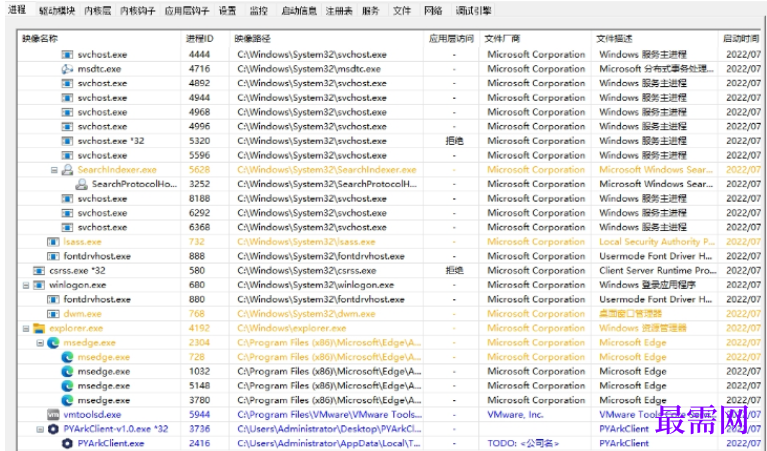Open the 文件 tab
This screenshot has width=767, height=451.
402,10
